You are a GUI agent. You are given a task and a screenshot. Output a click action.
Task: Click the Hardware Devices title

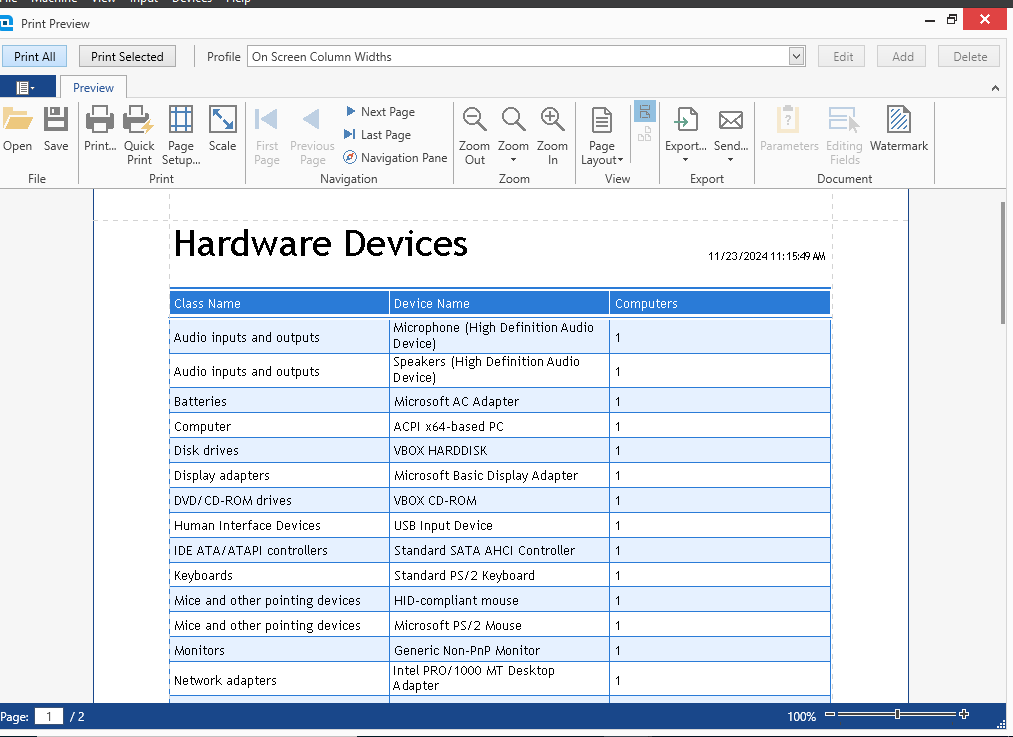coord(320,244)
